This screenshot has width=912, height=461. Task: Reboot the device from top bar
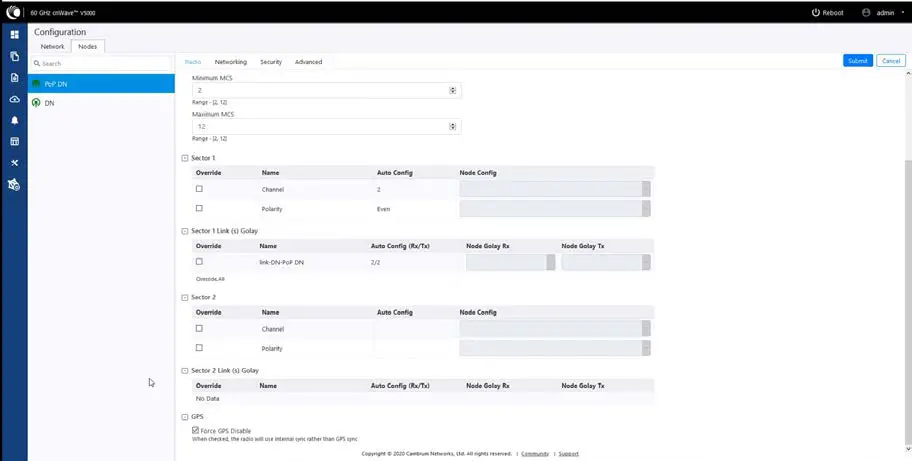[827, 12]
